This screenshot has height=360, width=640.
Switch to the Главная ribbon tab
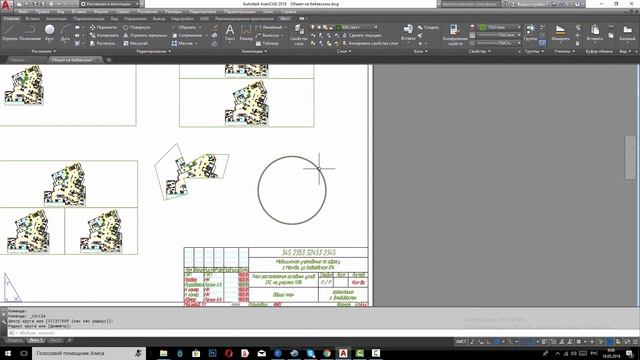point(11,19)
